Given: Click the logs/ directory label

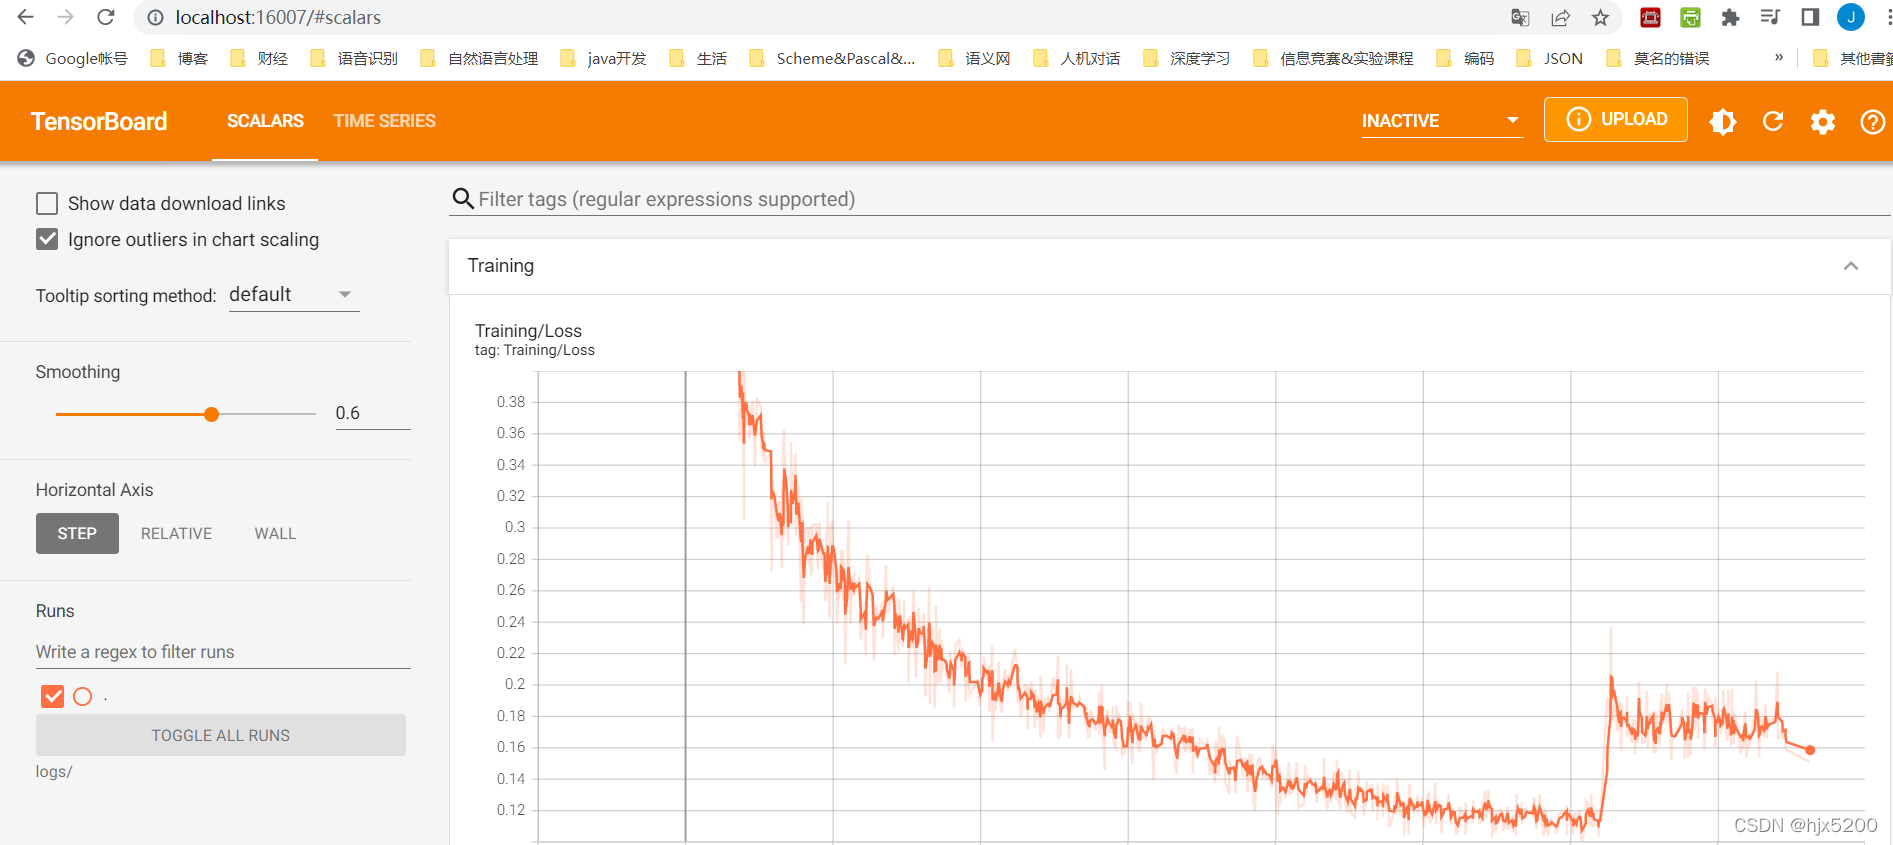Looking at the screenshot, I should click(x=54, y=772).
